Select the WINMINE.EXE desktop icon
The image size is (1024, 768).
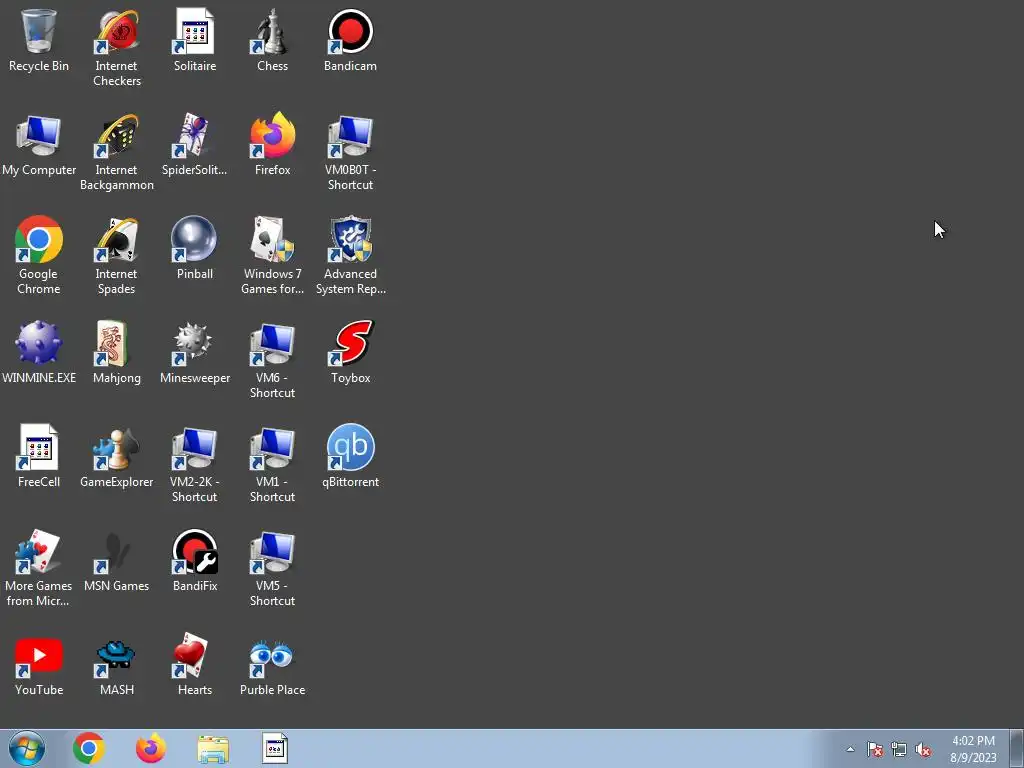39,353
